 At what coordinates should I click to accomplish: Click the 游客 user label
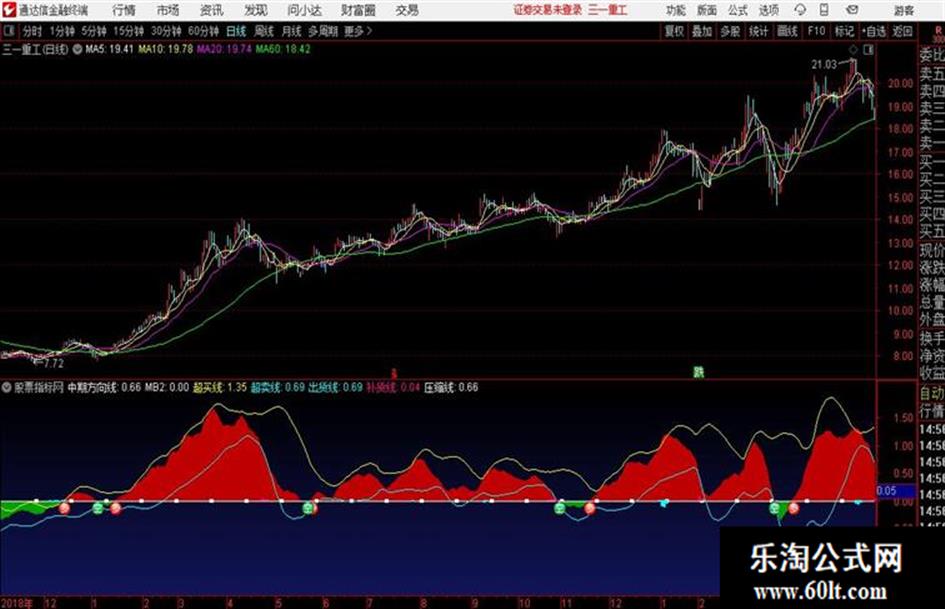[x=903, y=10]
